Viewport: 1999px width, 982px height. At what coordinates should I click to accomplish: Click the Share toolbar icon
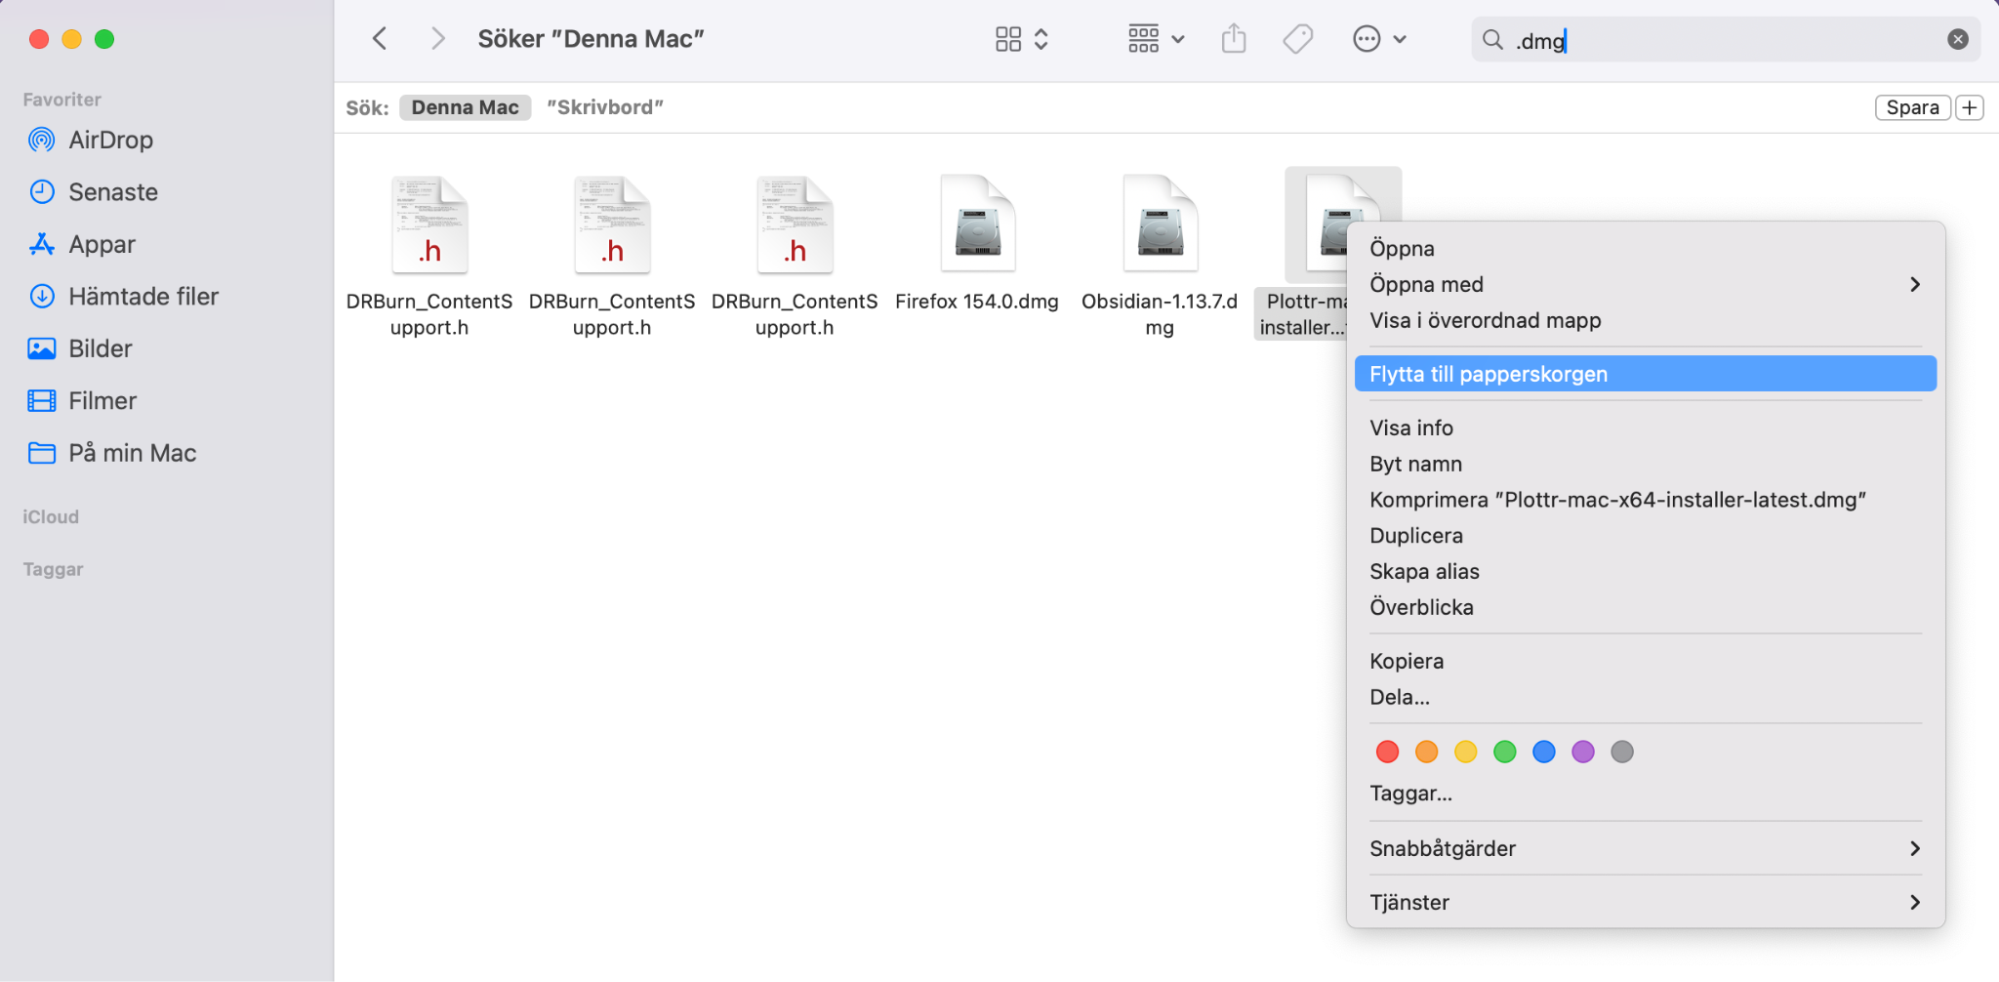point(1234,39)
